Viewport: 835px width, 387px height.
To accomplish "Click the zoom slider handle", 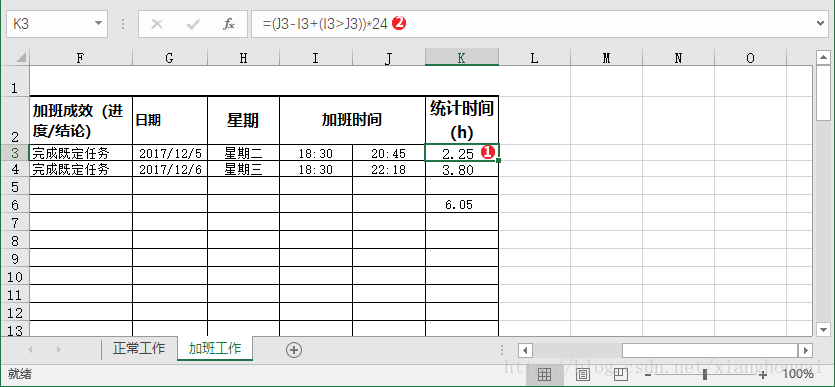I will [705, 374].
